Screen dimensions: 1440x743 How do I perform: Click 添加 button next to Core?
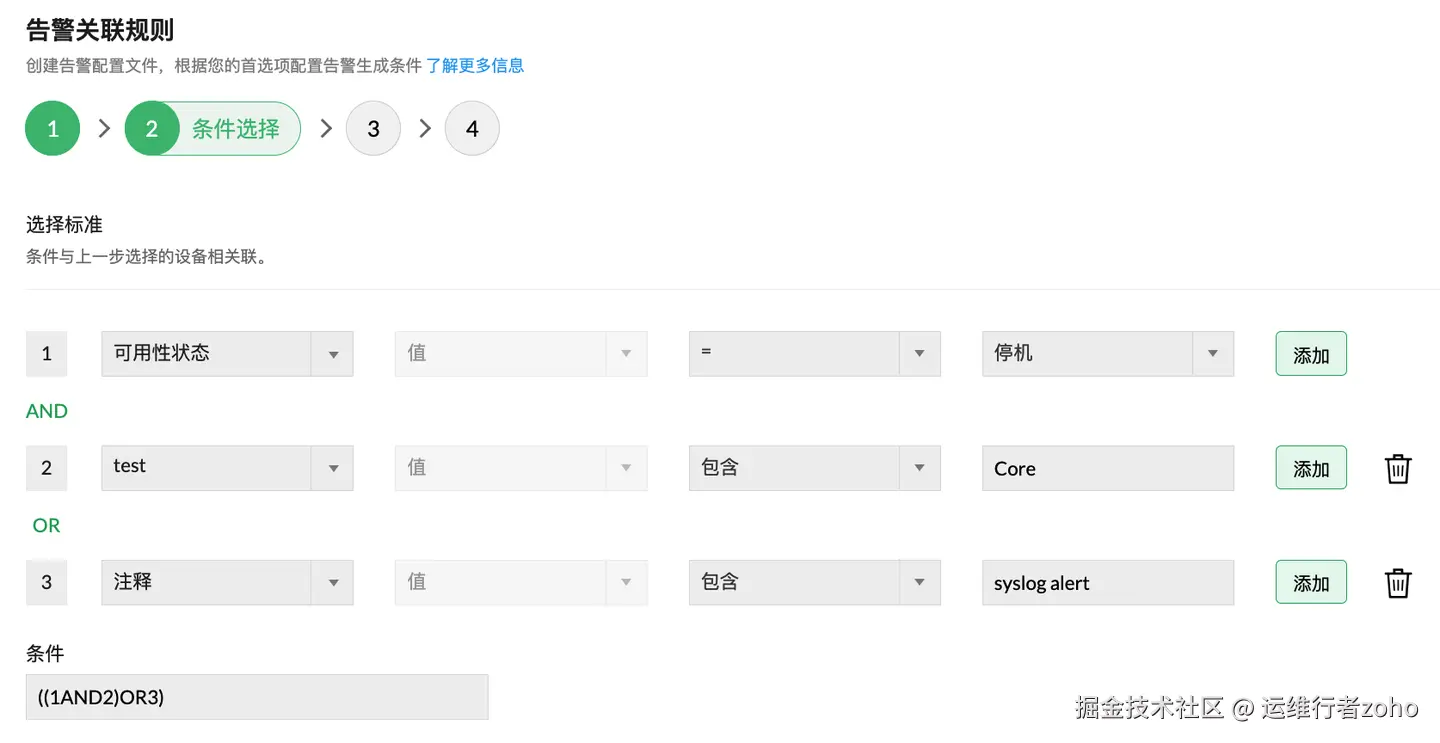pos(1310,468)
